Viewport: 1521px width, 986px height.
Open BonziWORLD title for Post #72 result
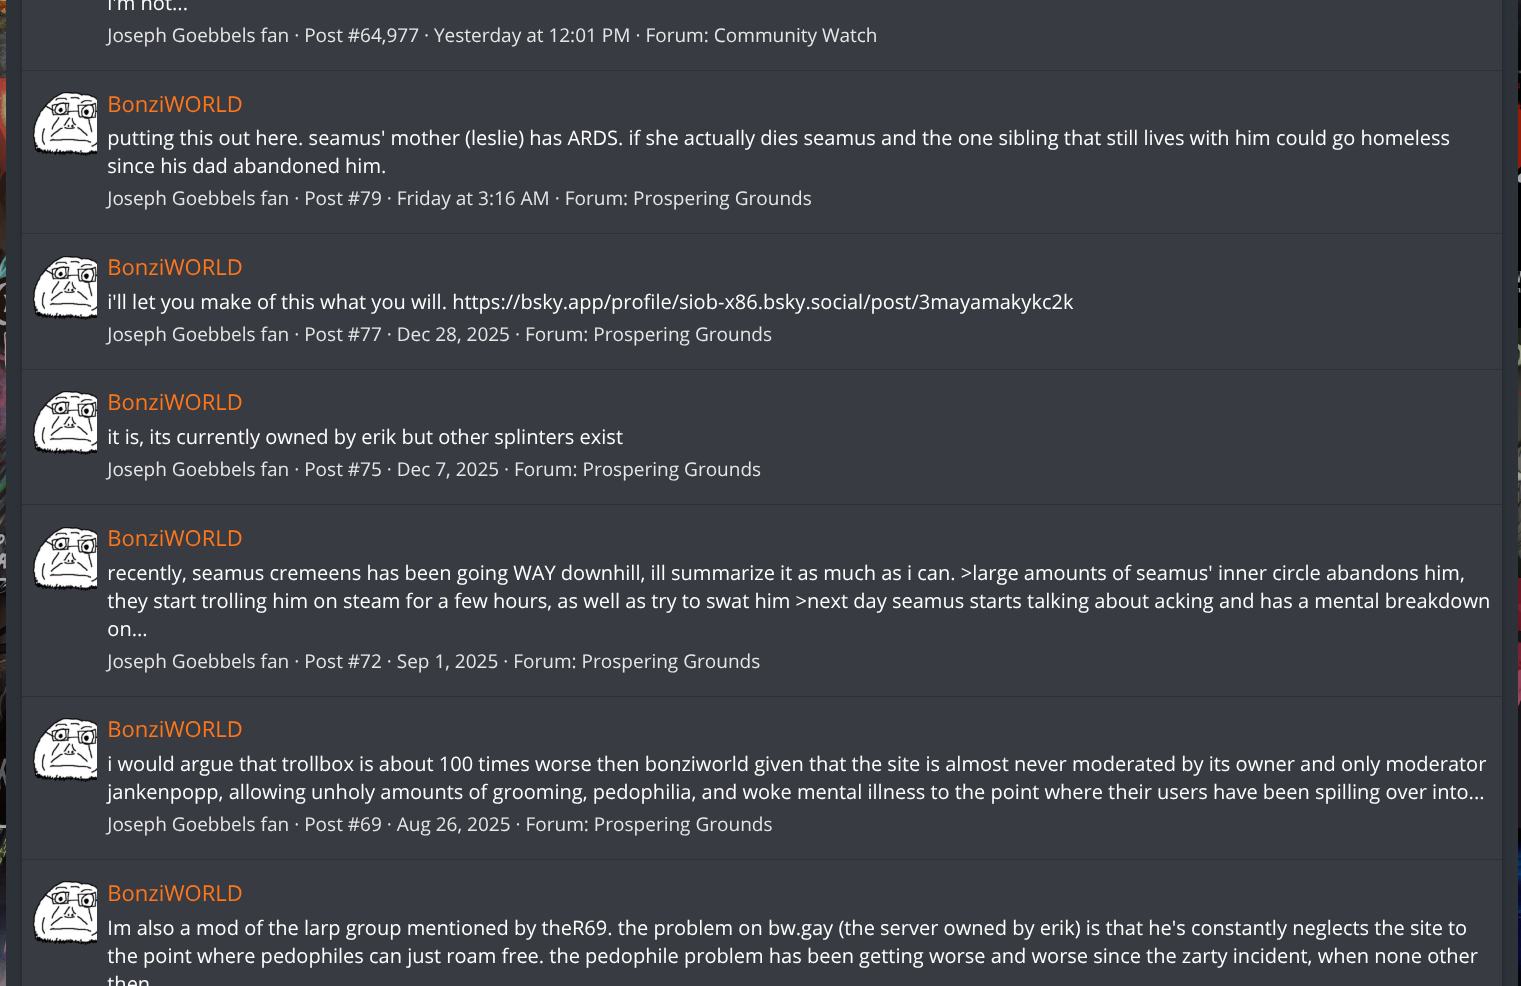pos(175,538)
